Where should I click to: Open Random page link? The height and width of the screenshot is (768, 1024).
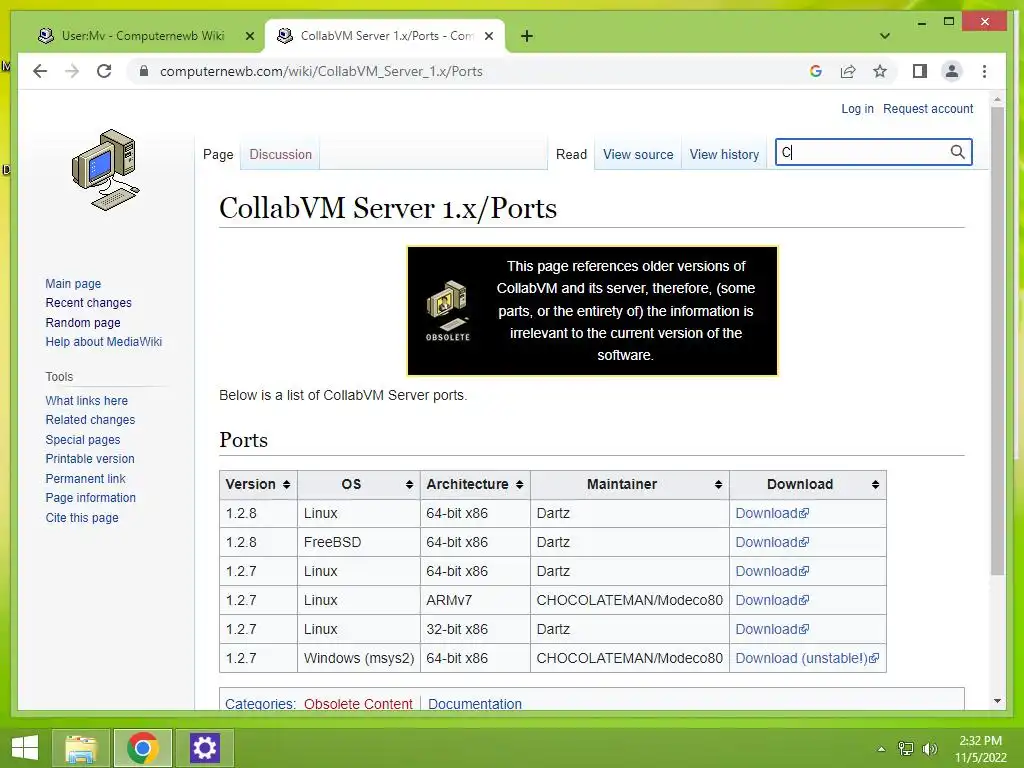point(83,323)
